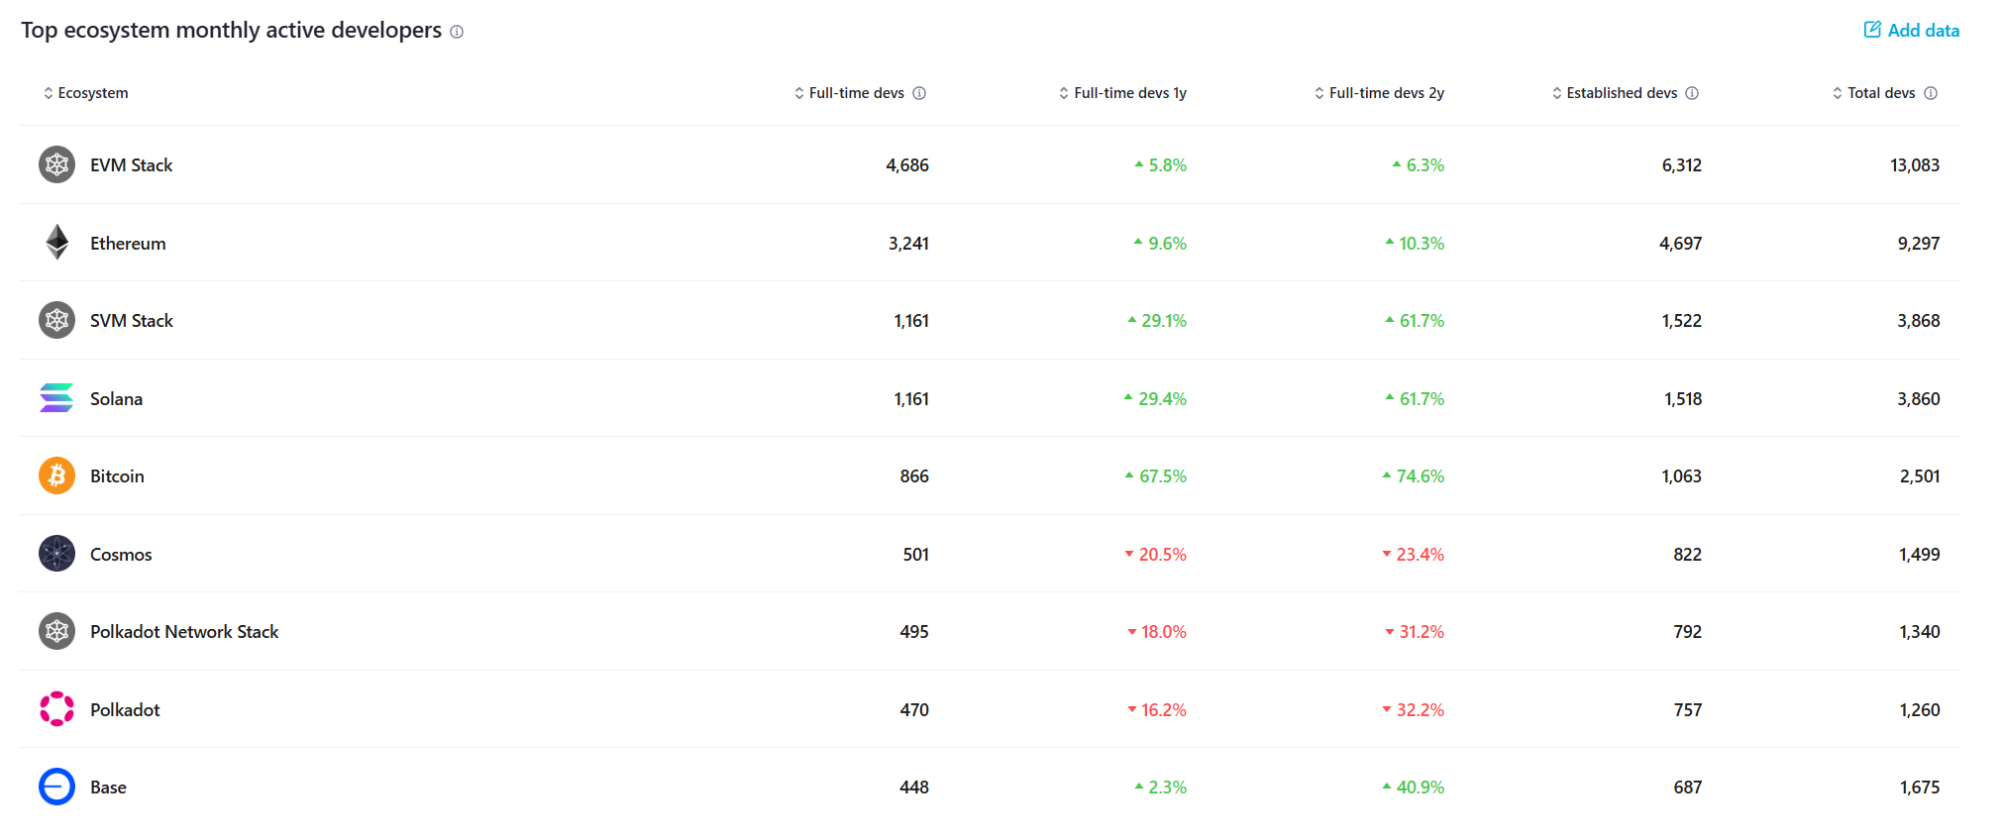Select Bitcoin 2y change 74.6%
Screen dimensions: 1999x823
(x=1414, y=476)
